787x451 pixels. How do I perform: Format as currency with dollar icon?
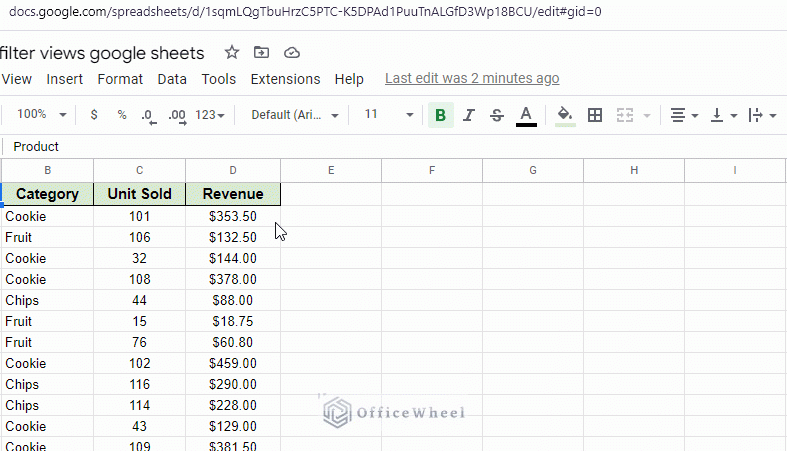tap(94, 115)
